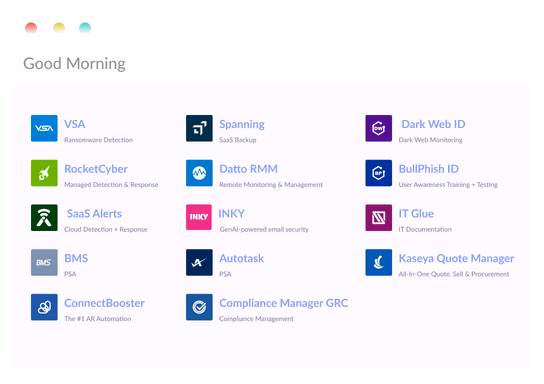Go to Compliance Manager GRC link
The height and width of the screenshot is (384, 544).
click(283, 303)
